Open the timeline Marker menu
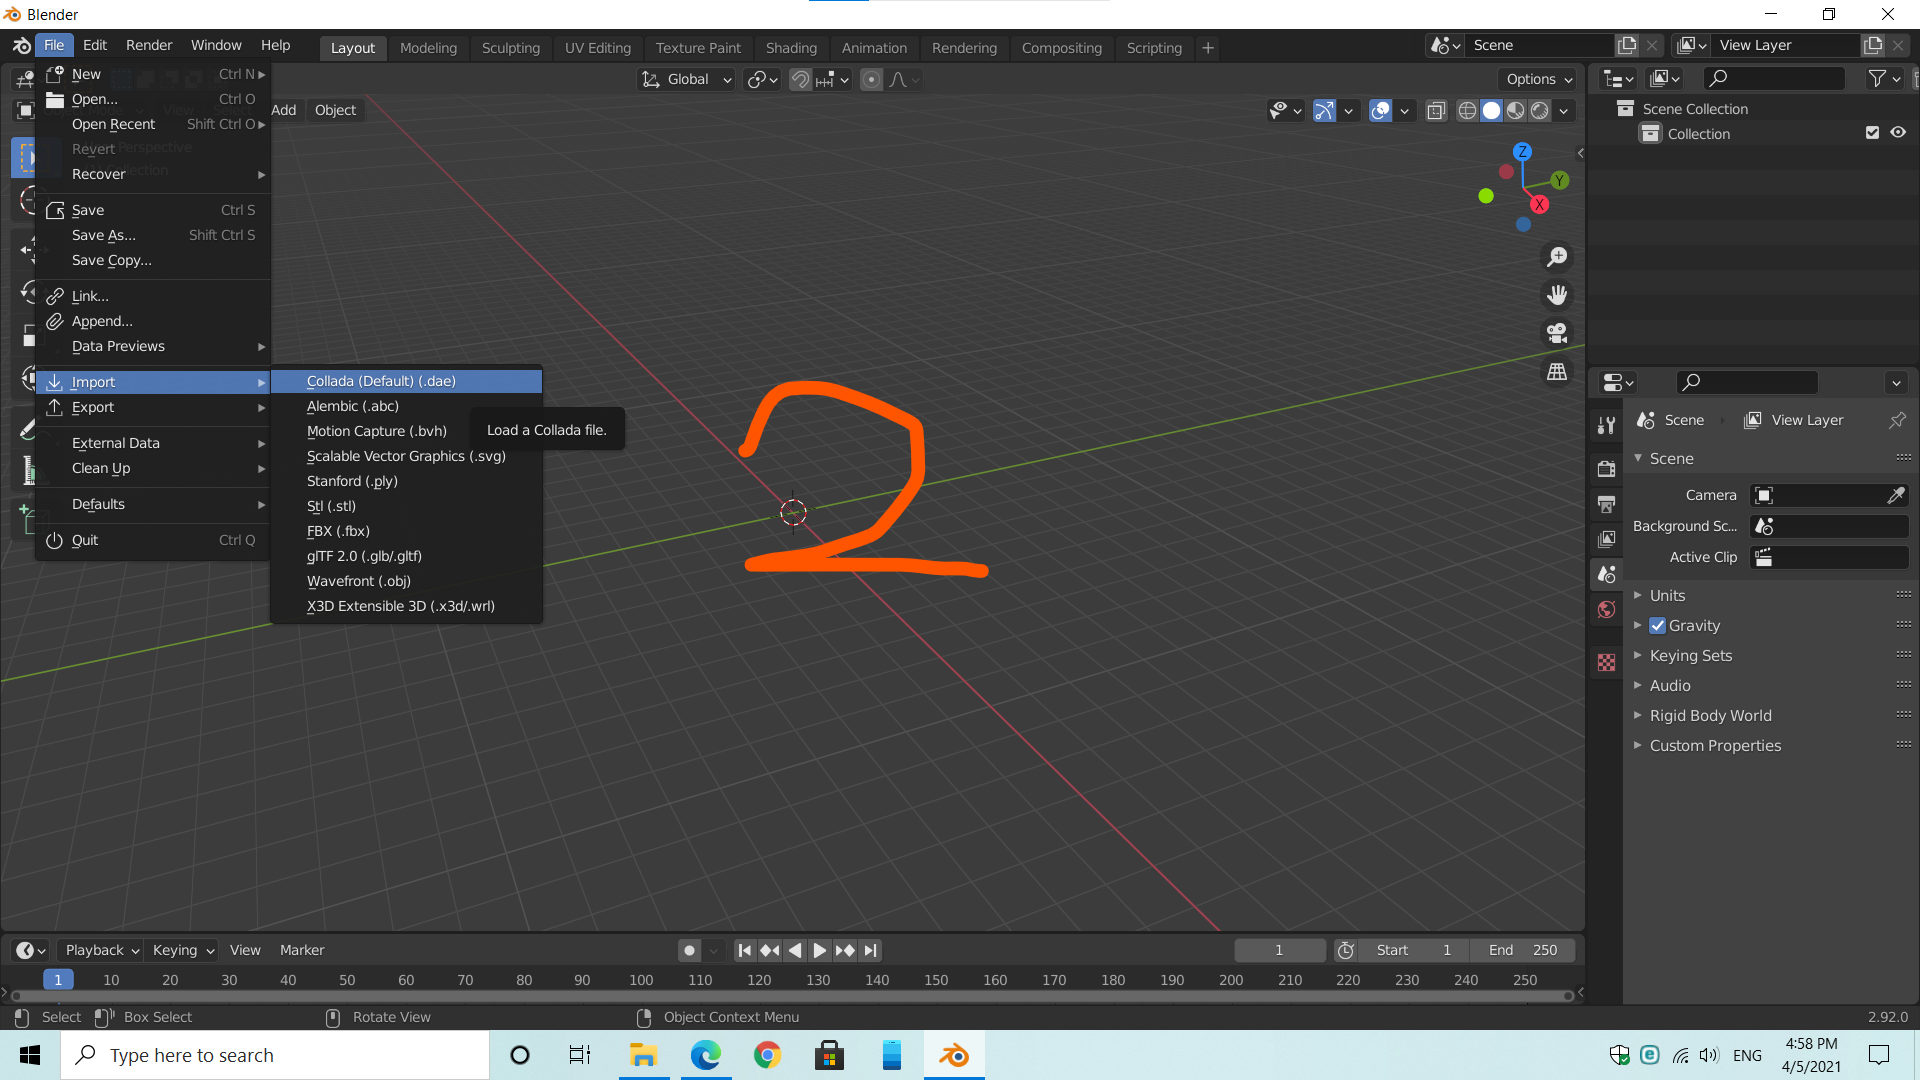Viewport: 1920px width, 1080px height. 302,950
